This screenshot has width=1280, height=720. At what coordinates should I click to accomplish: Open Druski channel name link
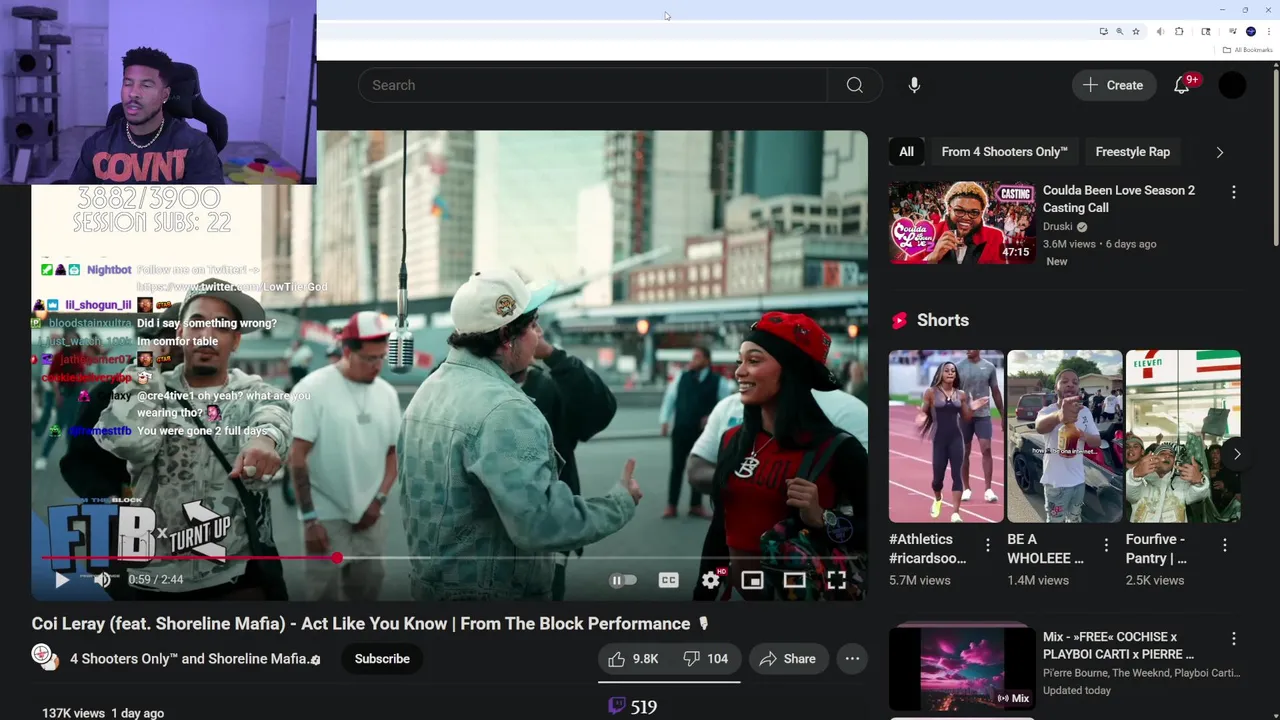click(x=1057, y=227)
